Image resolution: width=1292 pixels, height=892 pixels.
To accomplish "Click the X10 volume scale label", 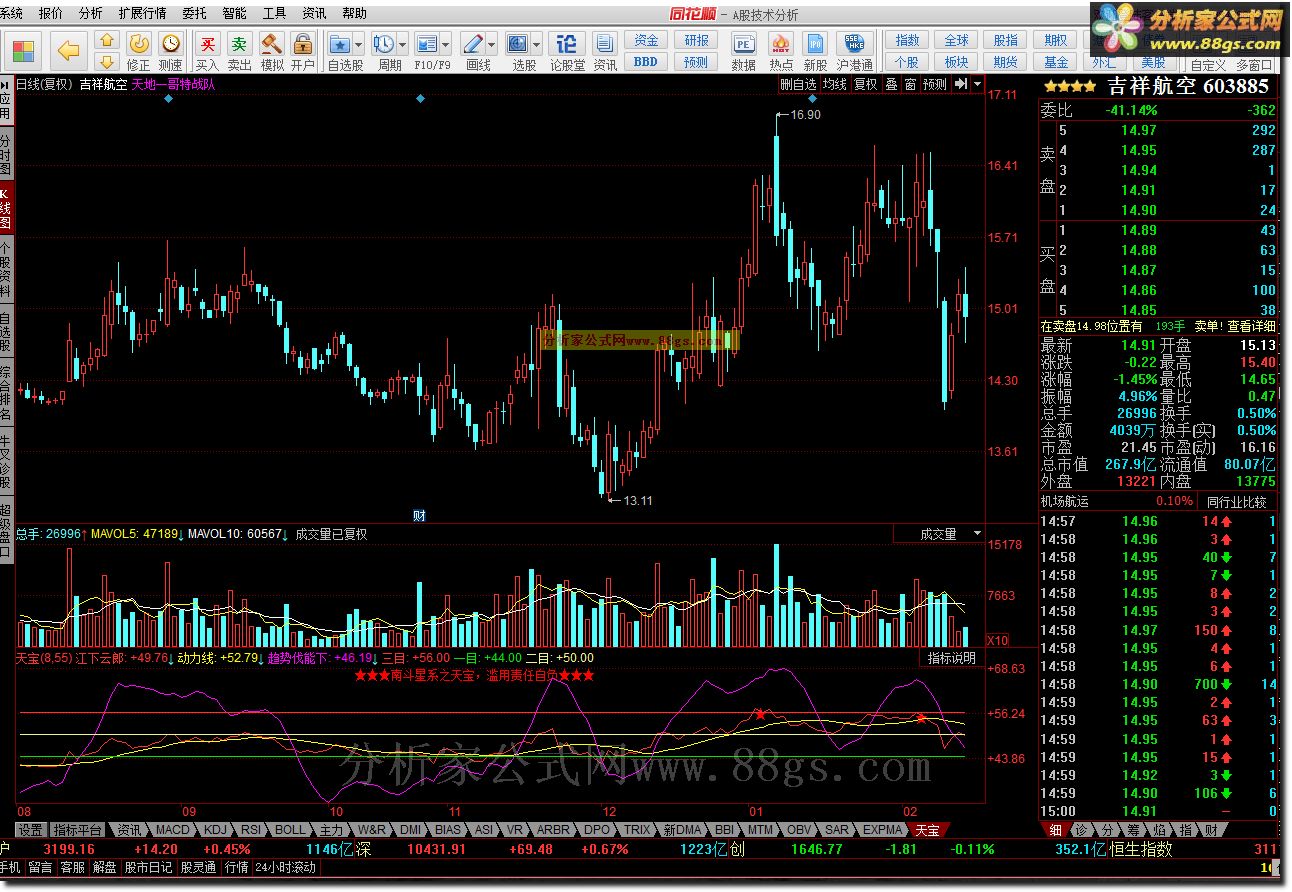I will pyautogui.click(x=997, y=640).
